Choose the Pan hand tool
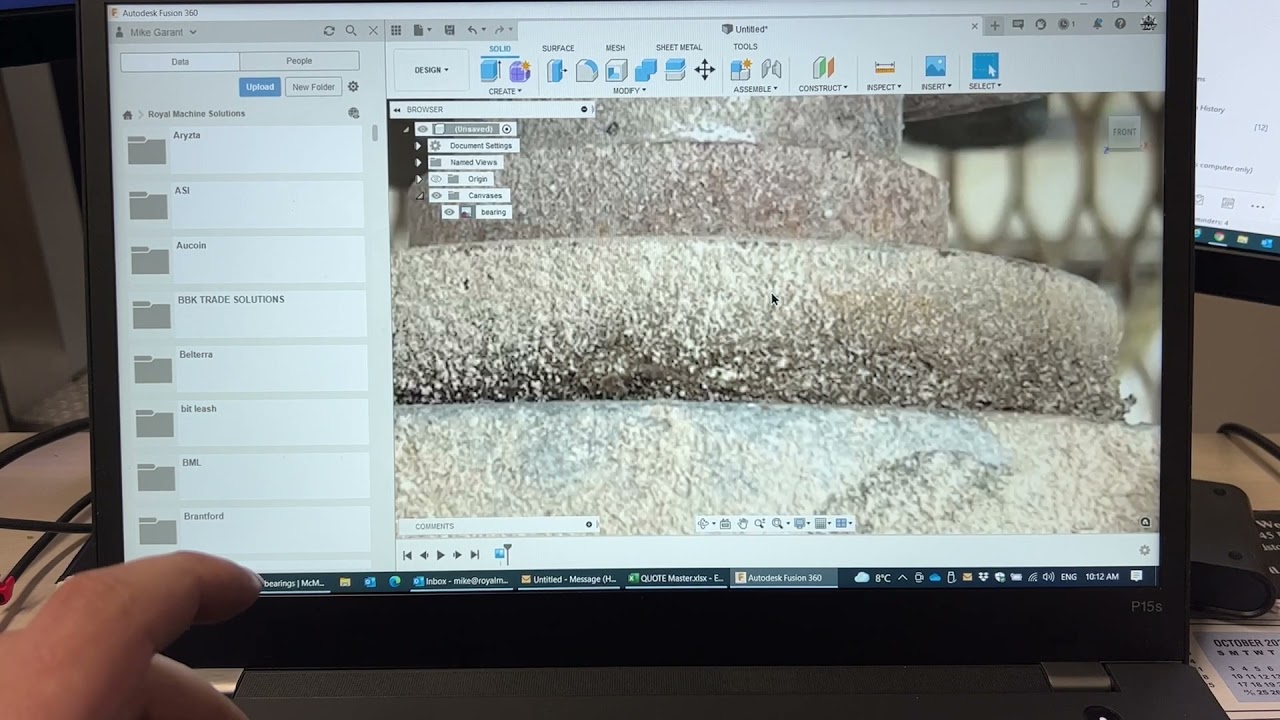Screen dimensions: 1280x720 (x=743, y=524)
